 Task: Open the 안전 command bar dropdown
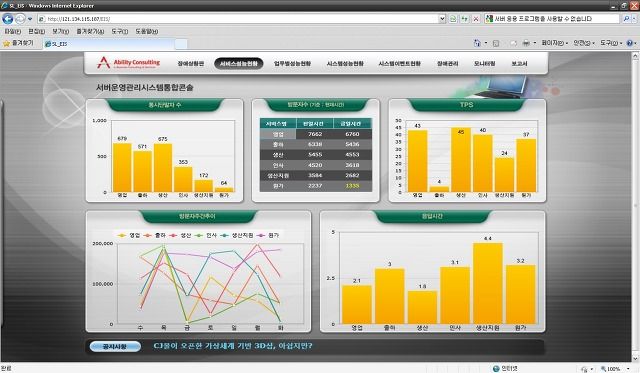tap(584, 43)
